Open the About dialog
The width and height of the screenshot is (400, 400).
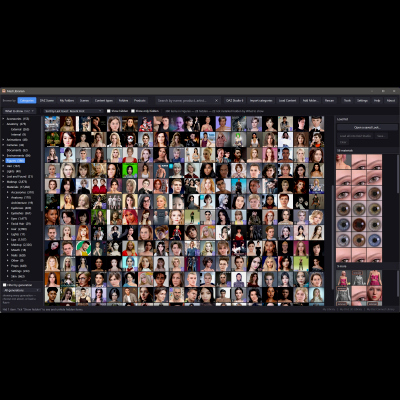pos(391,100)
